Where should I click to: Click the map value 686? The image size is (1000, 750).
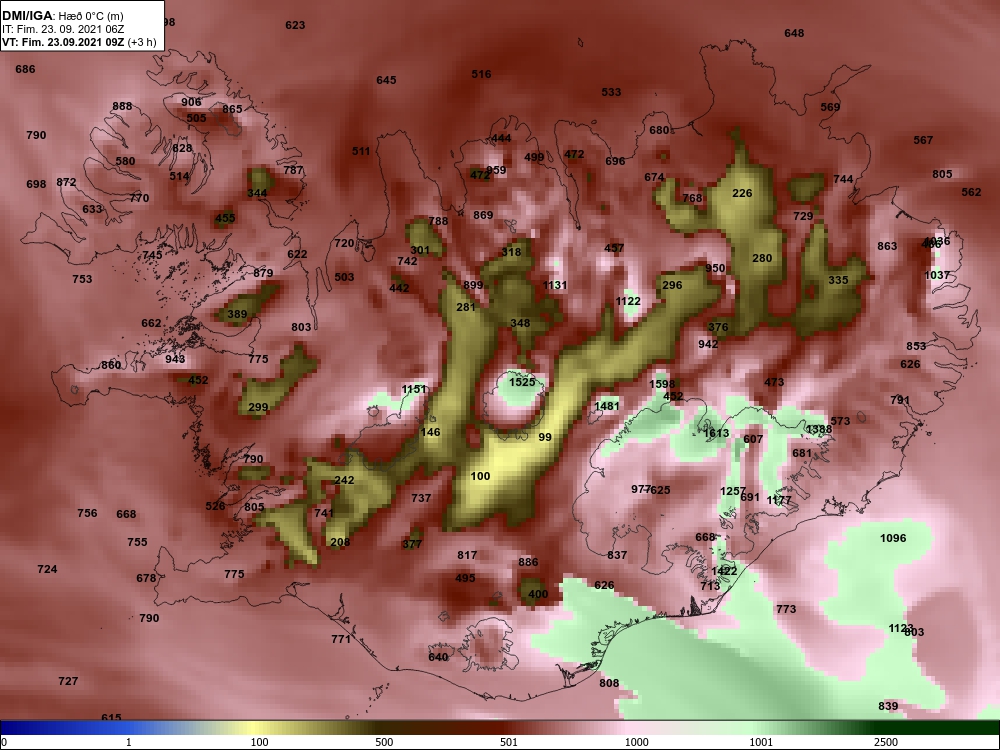(x=26, y=69)
